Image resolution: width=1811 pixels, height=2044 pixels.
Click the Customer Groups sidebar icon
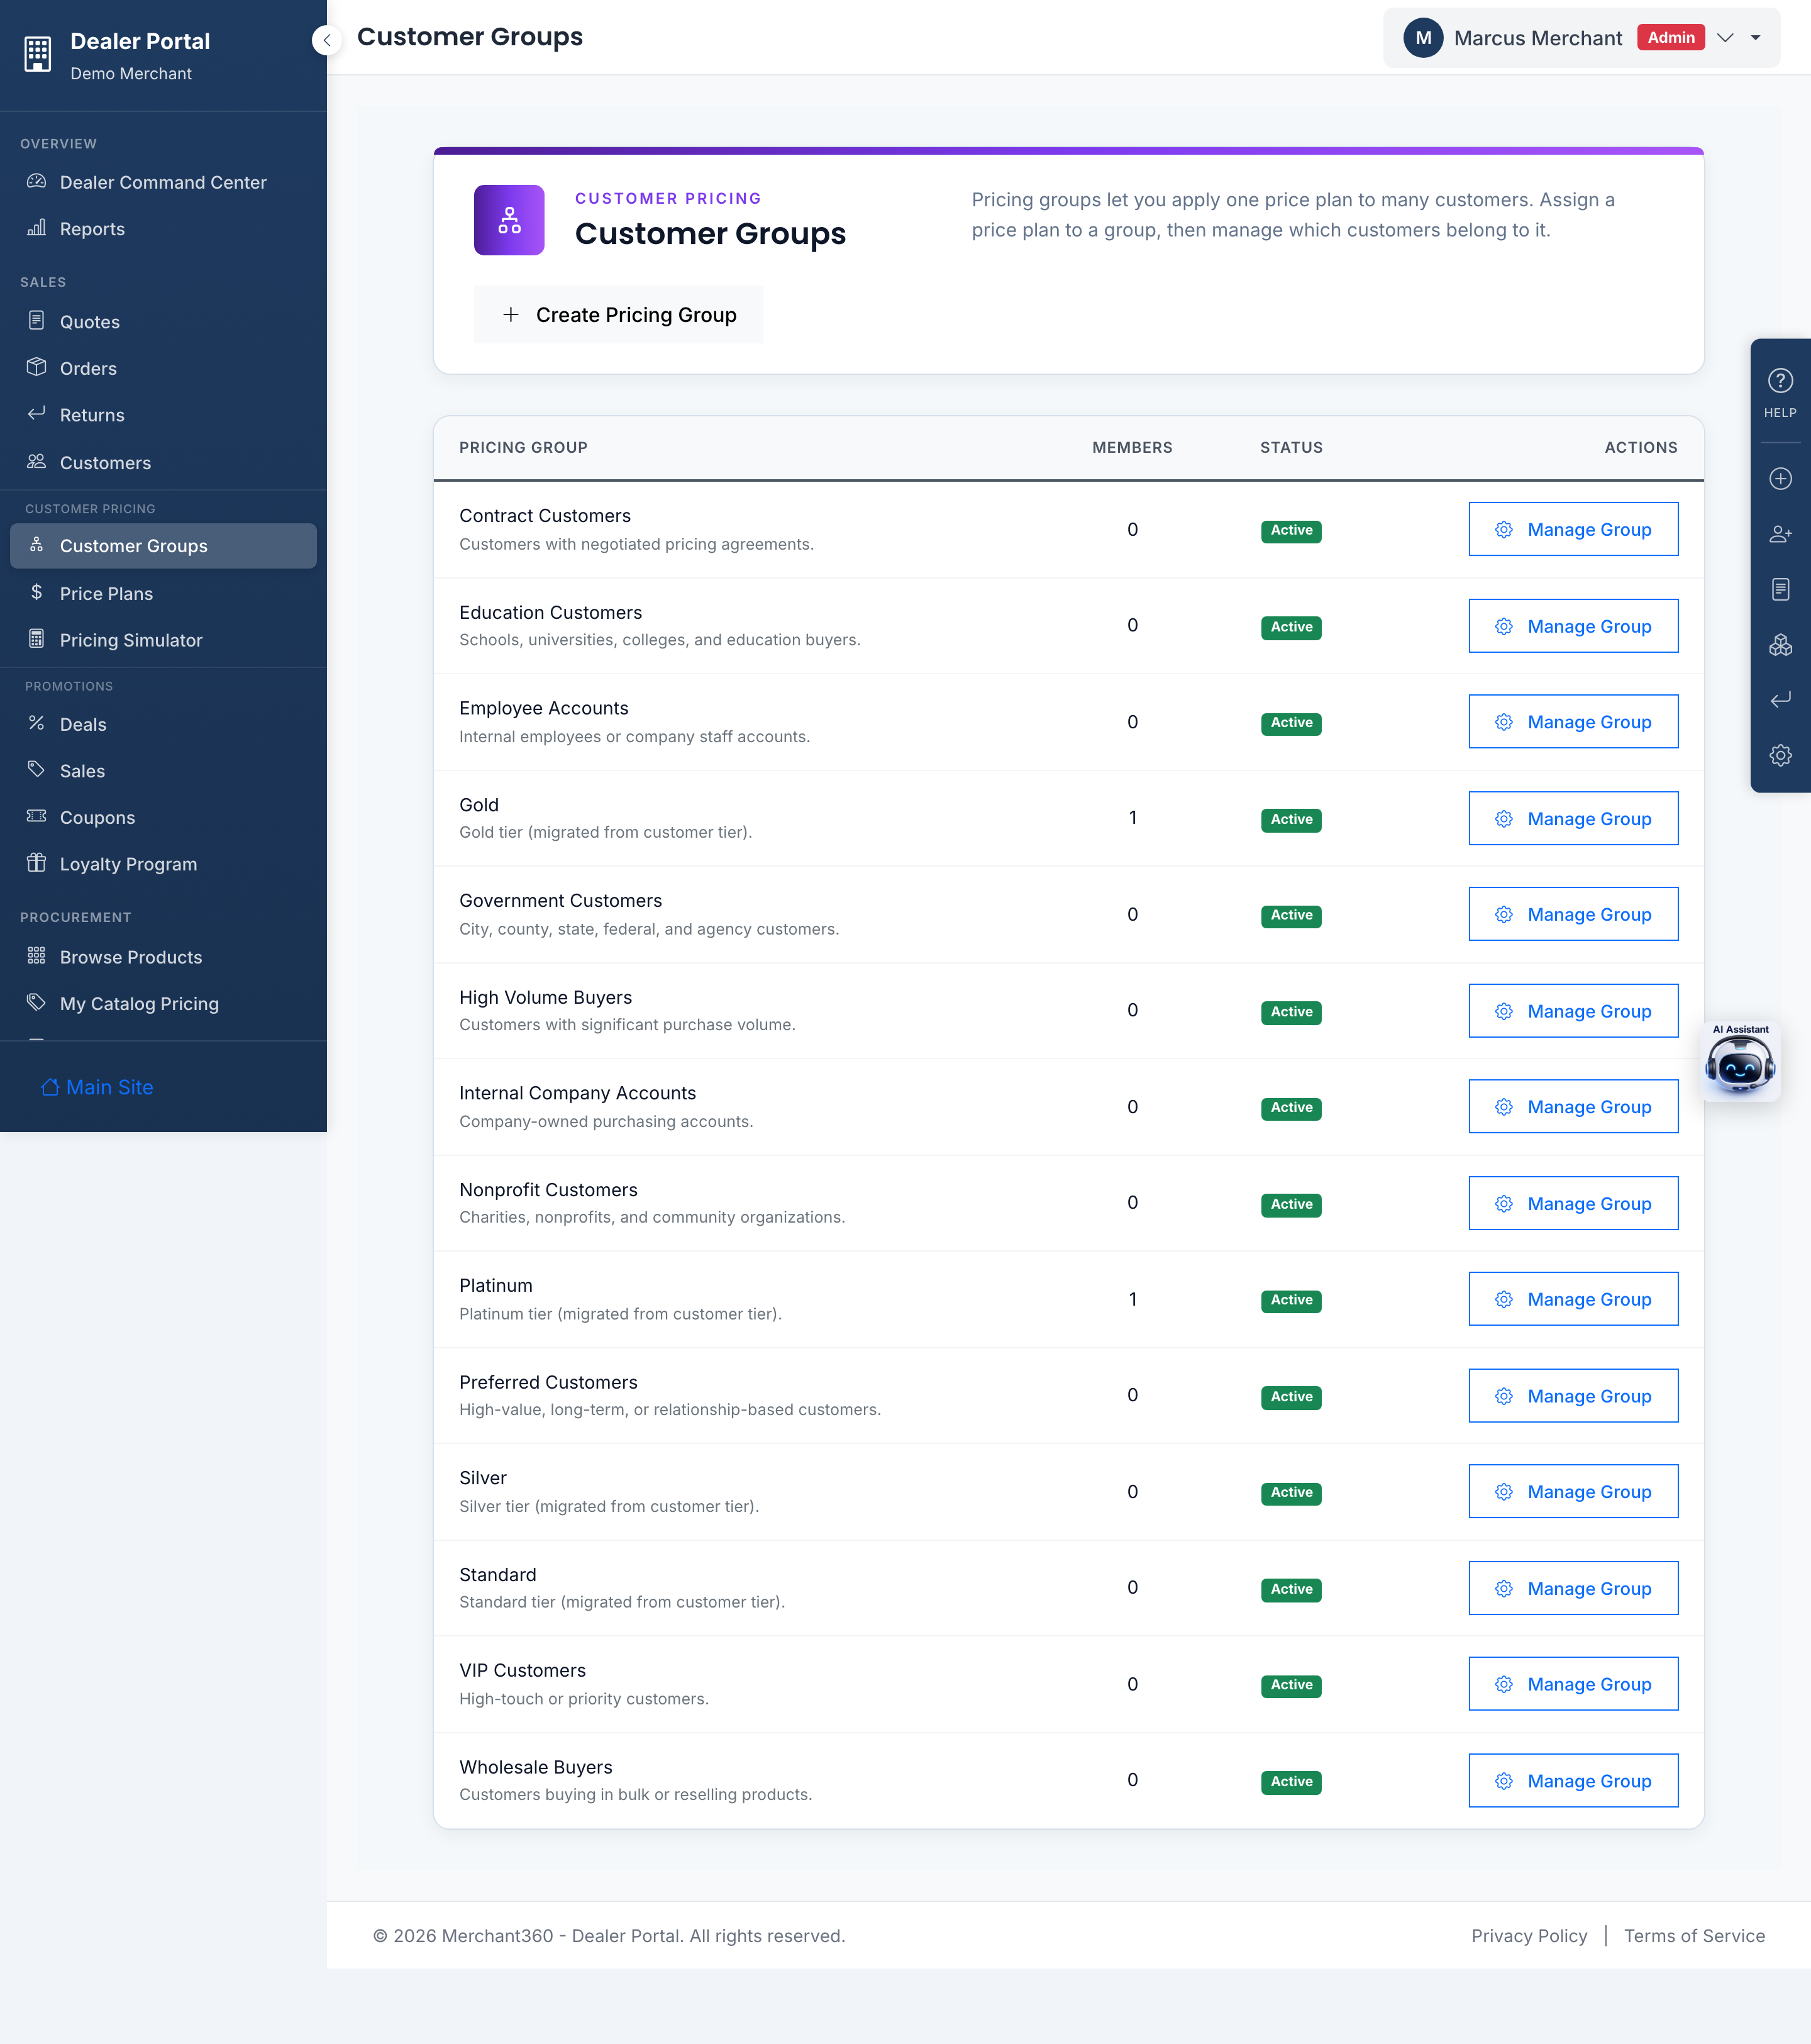coord(37,544)
